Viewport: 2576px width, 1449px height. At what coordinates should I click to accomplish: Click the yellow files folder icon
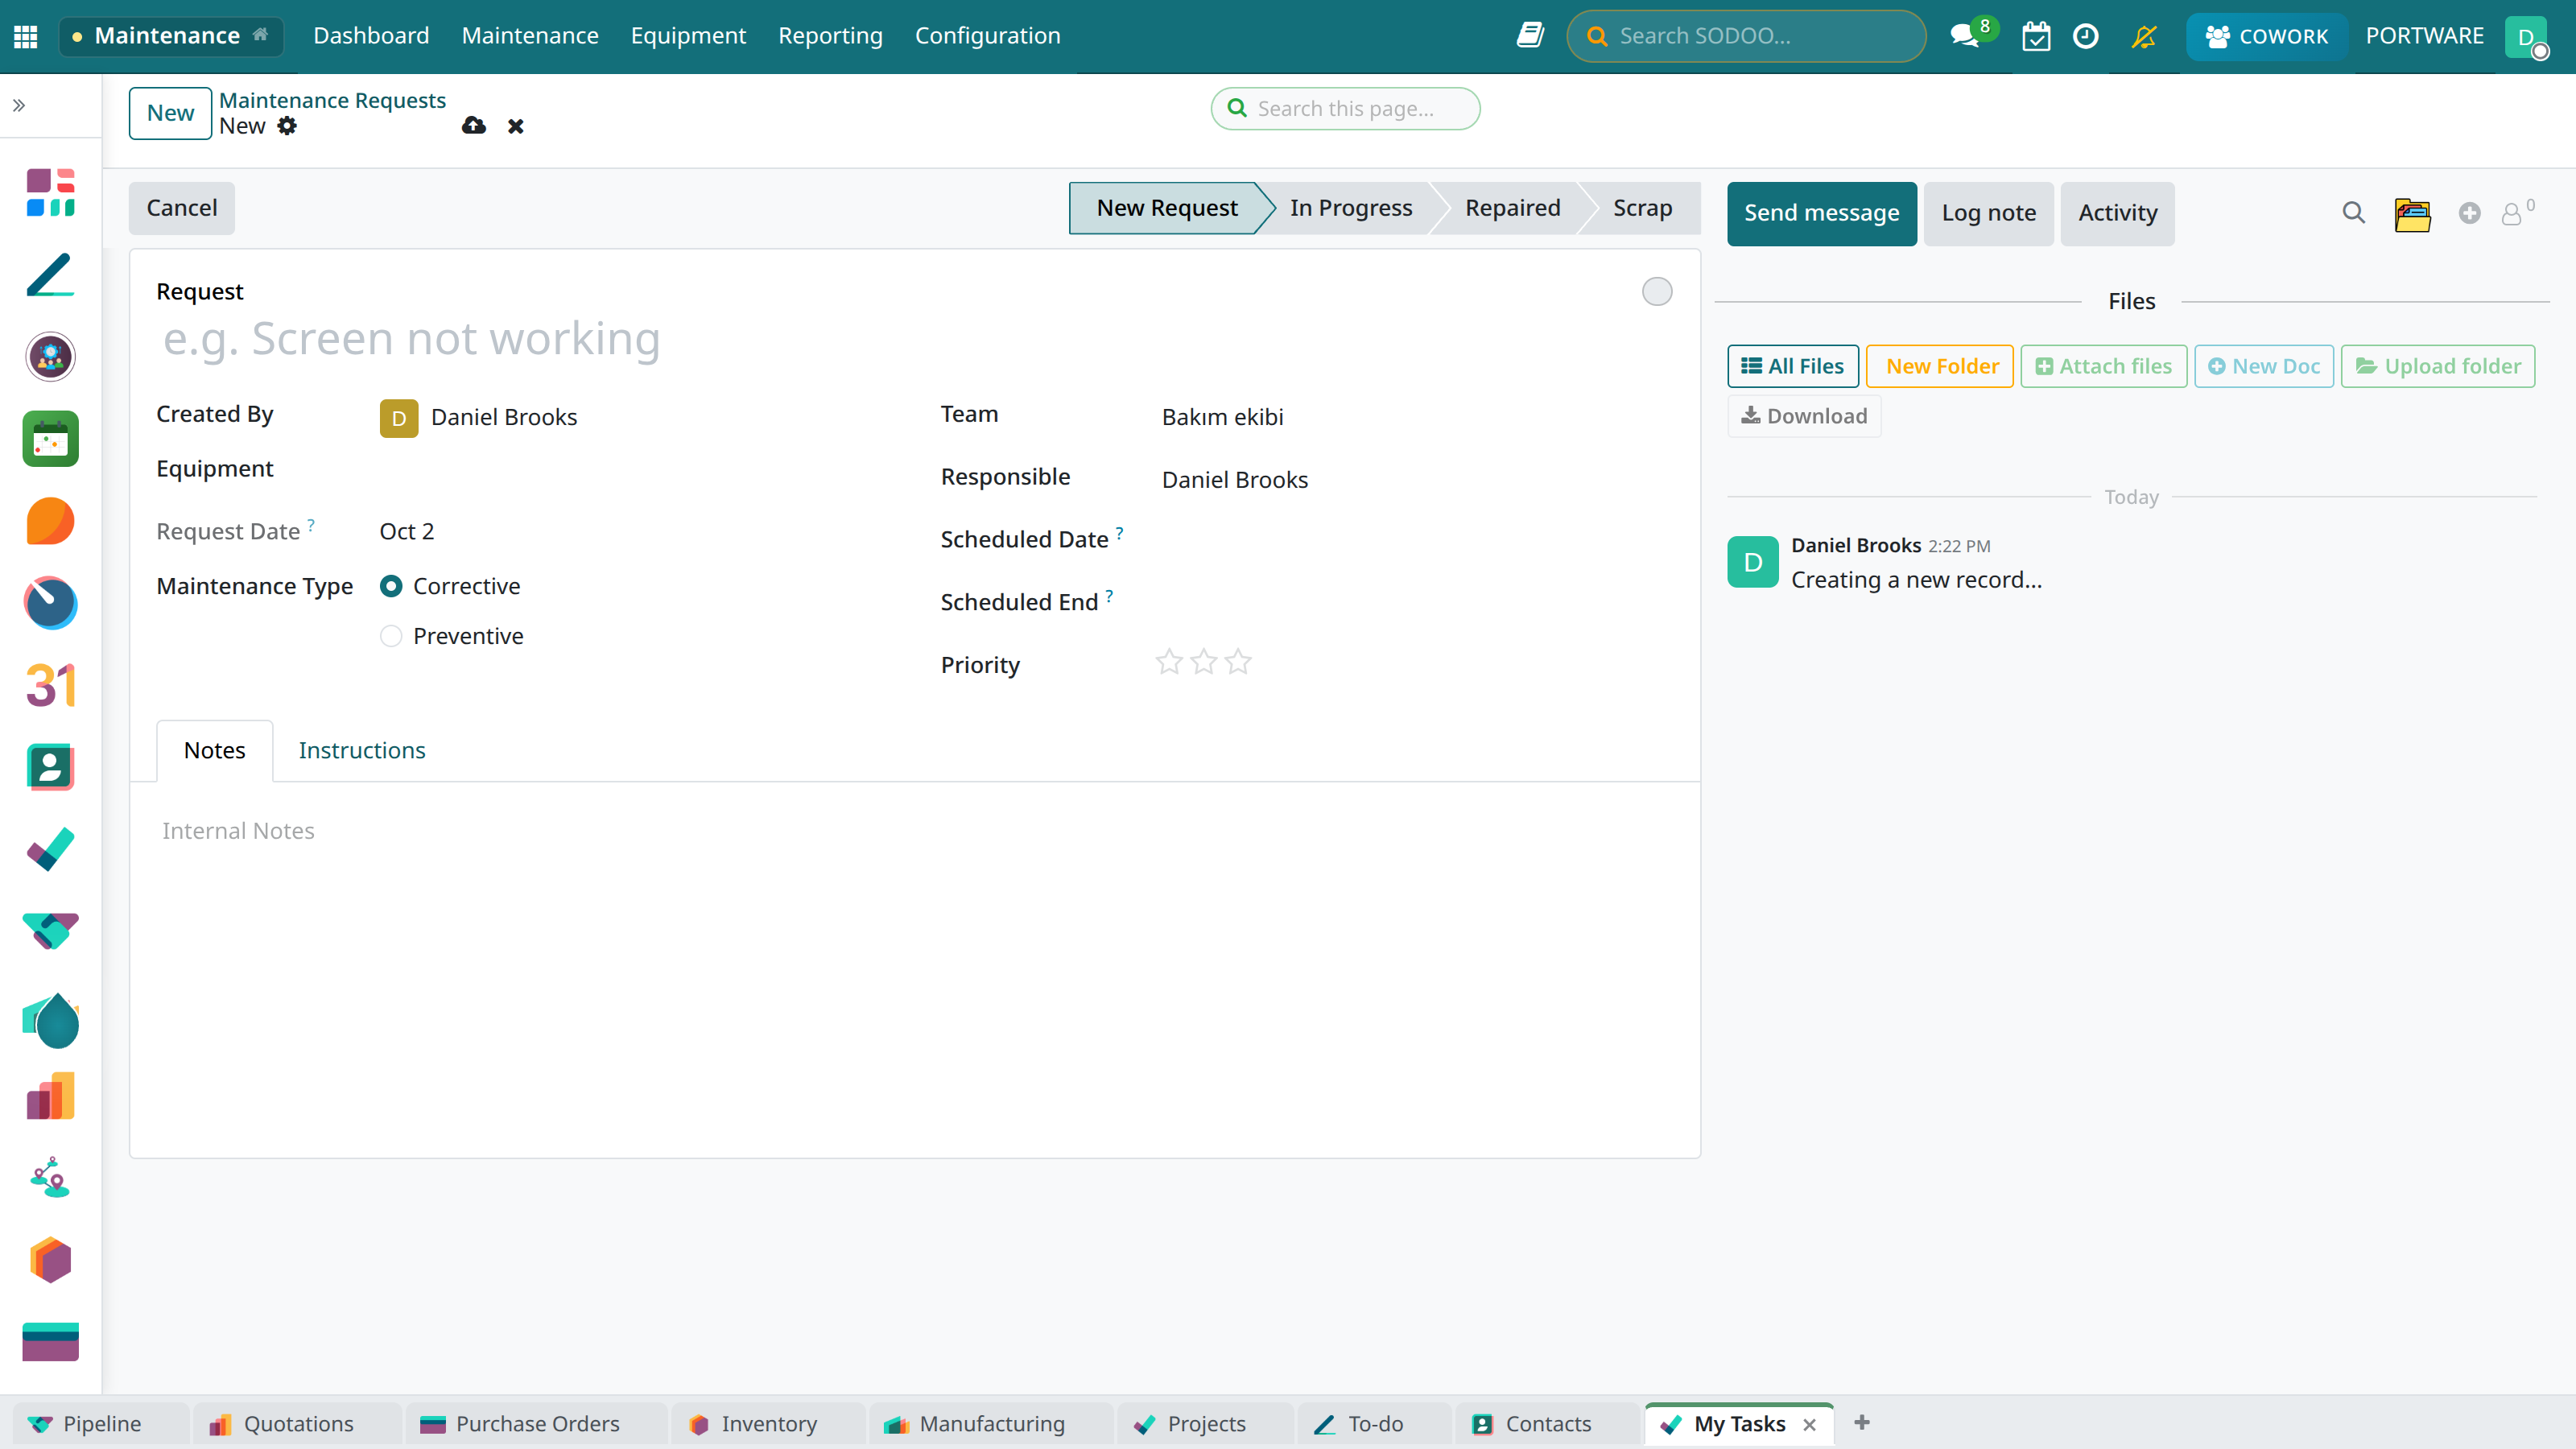2412,214
